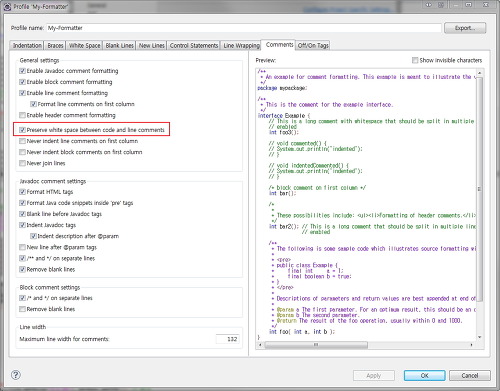Click the preview vertical scrollbar thumb
The height and width of the screenshot is (391, 500).
(480, 189)
